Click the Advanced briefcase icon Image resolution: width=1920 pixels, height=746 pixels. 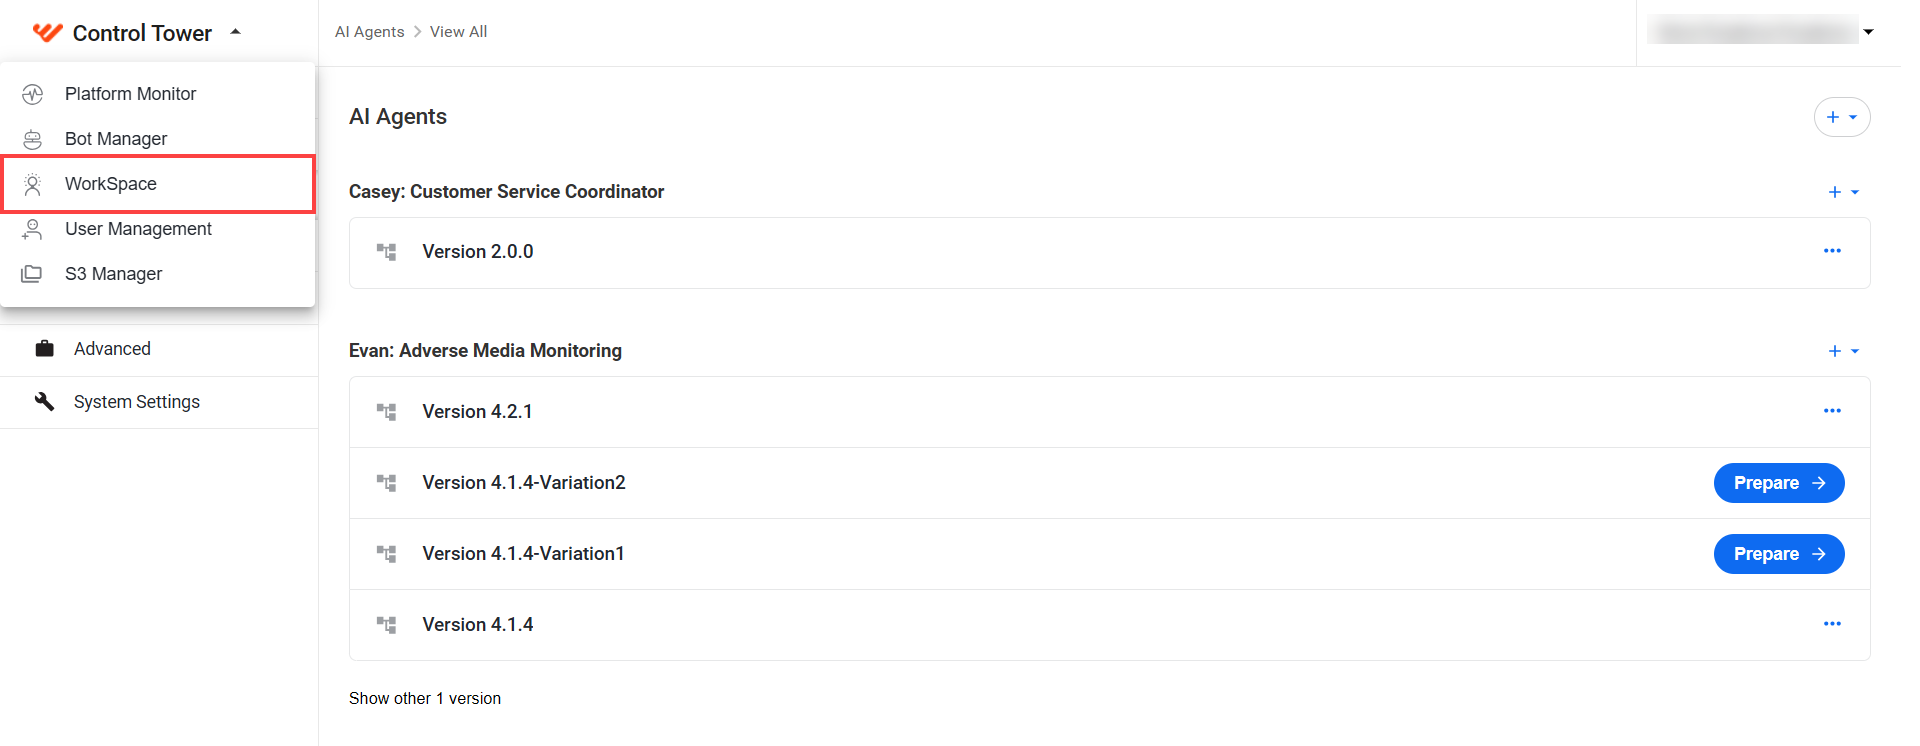44,349
